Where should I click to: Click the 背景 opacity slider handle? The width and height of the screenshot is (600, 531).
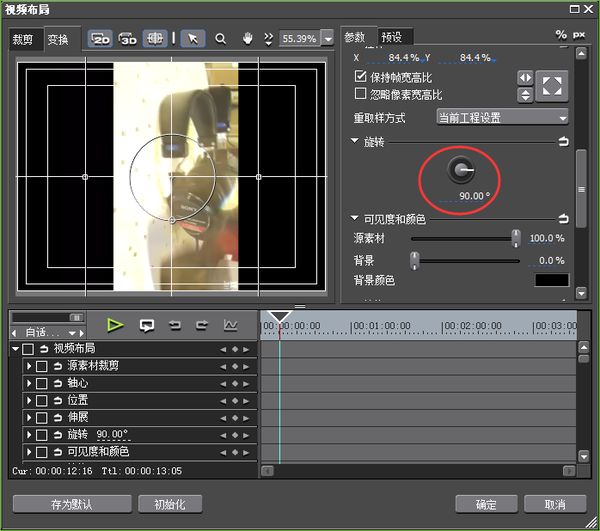(x=414, y=261)
